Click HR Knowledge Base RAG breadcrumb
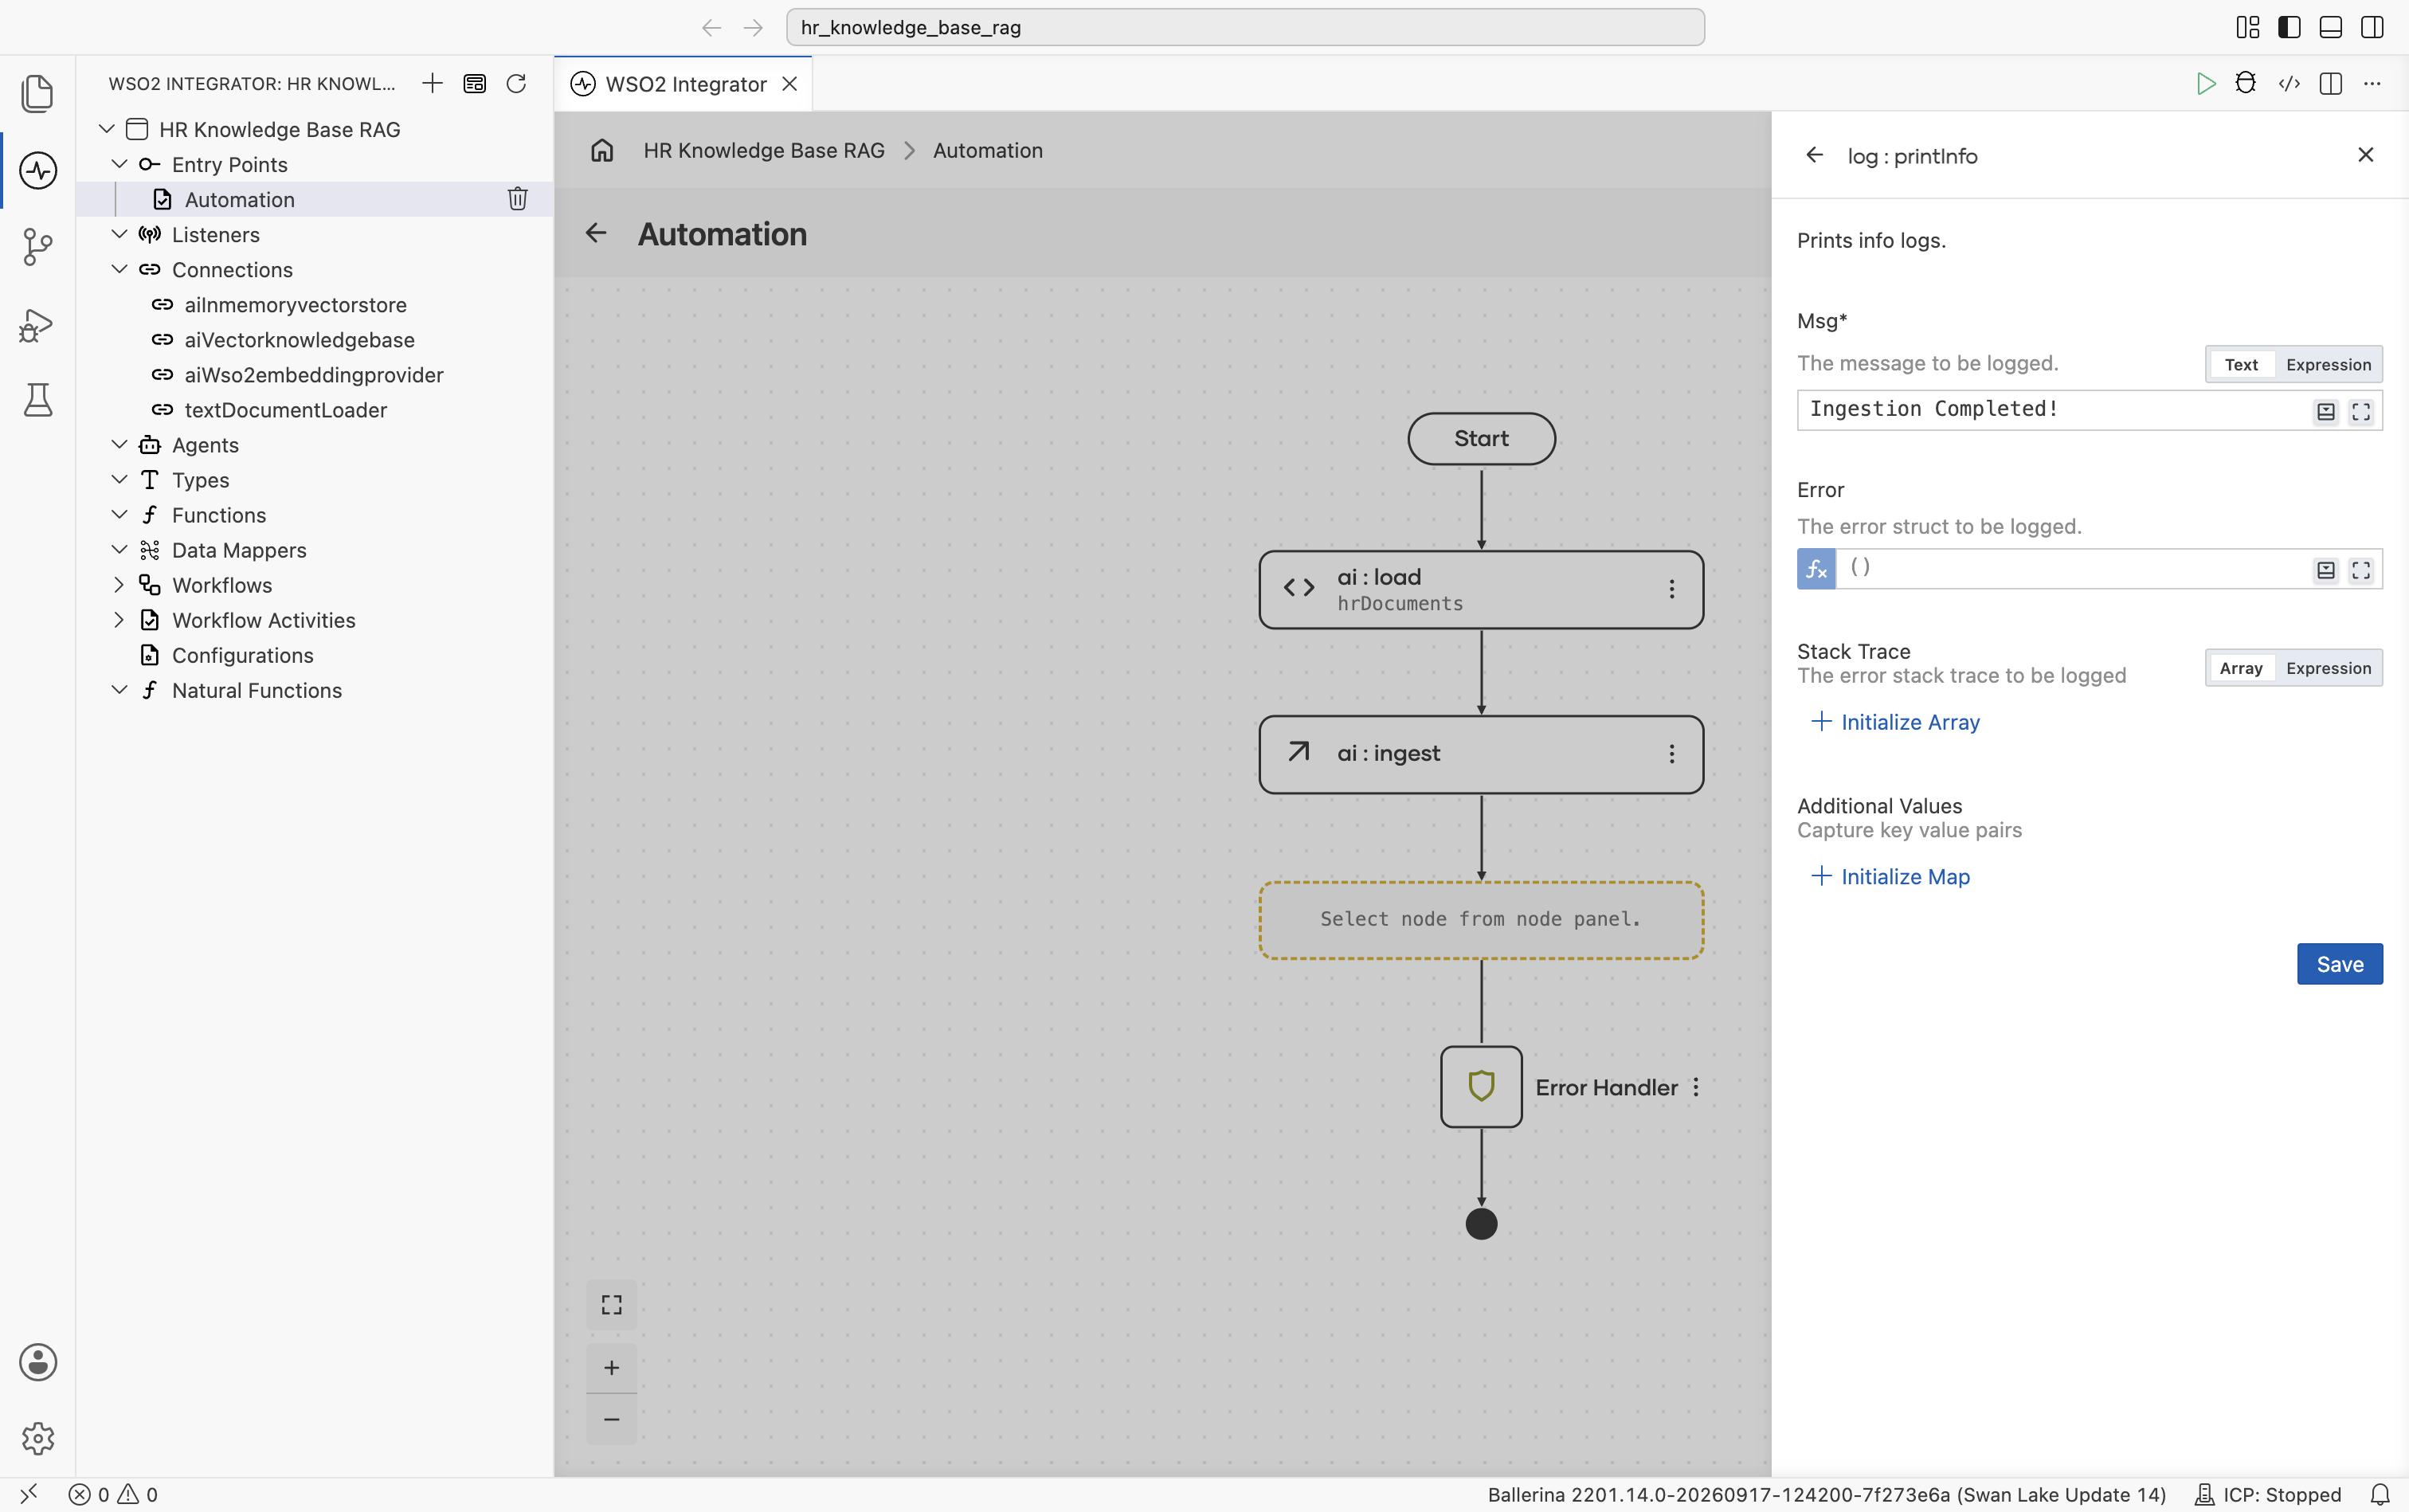The width and height of the screenshot is (2409, 1512). [764, 150]
